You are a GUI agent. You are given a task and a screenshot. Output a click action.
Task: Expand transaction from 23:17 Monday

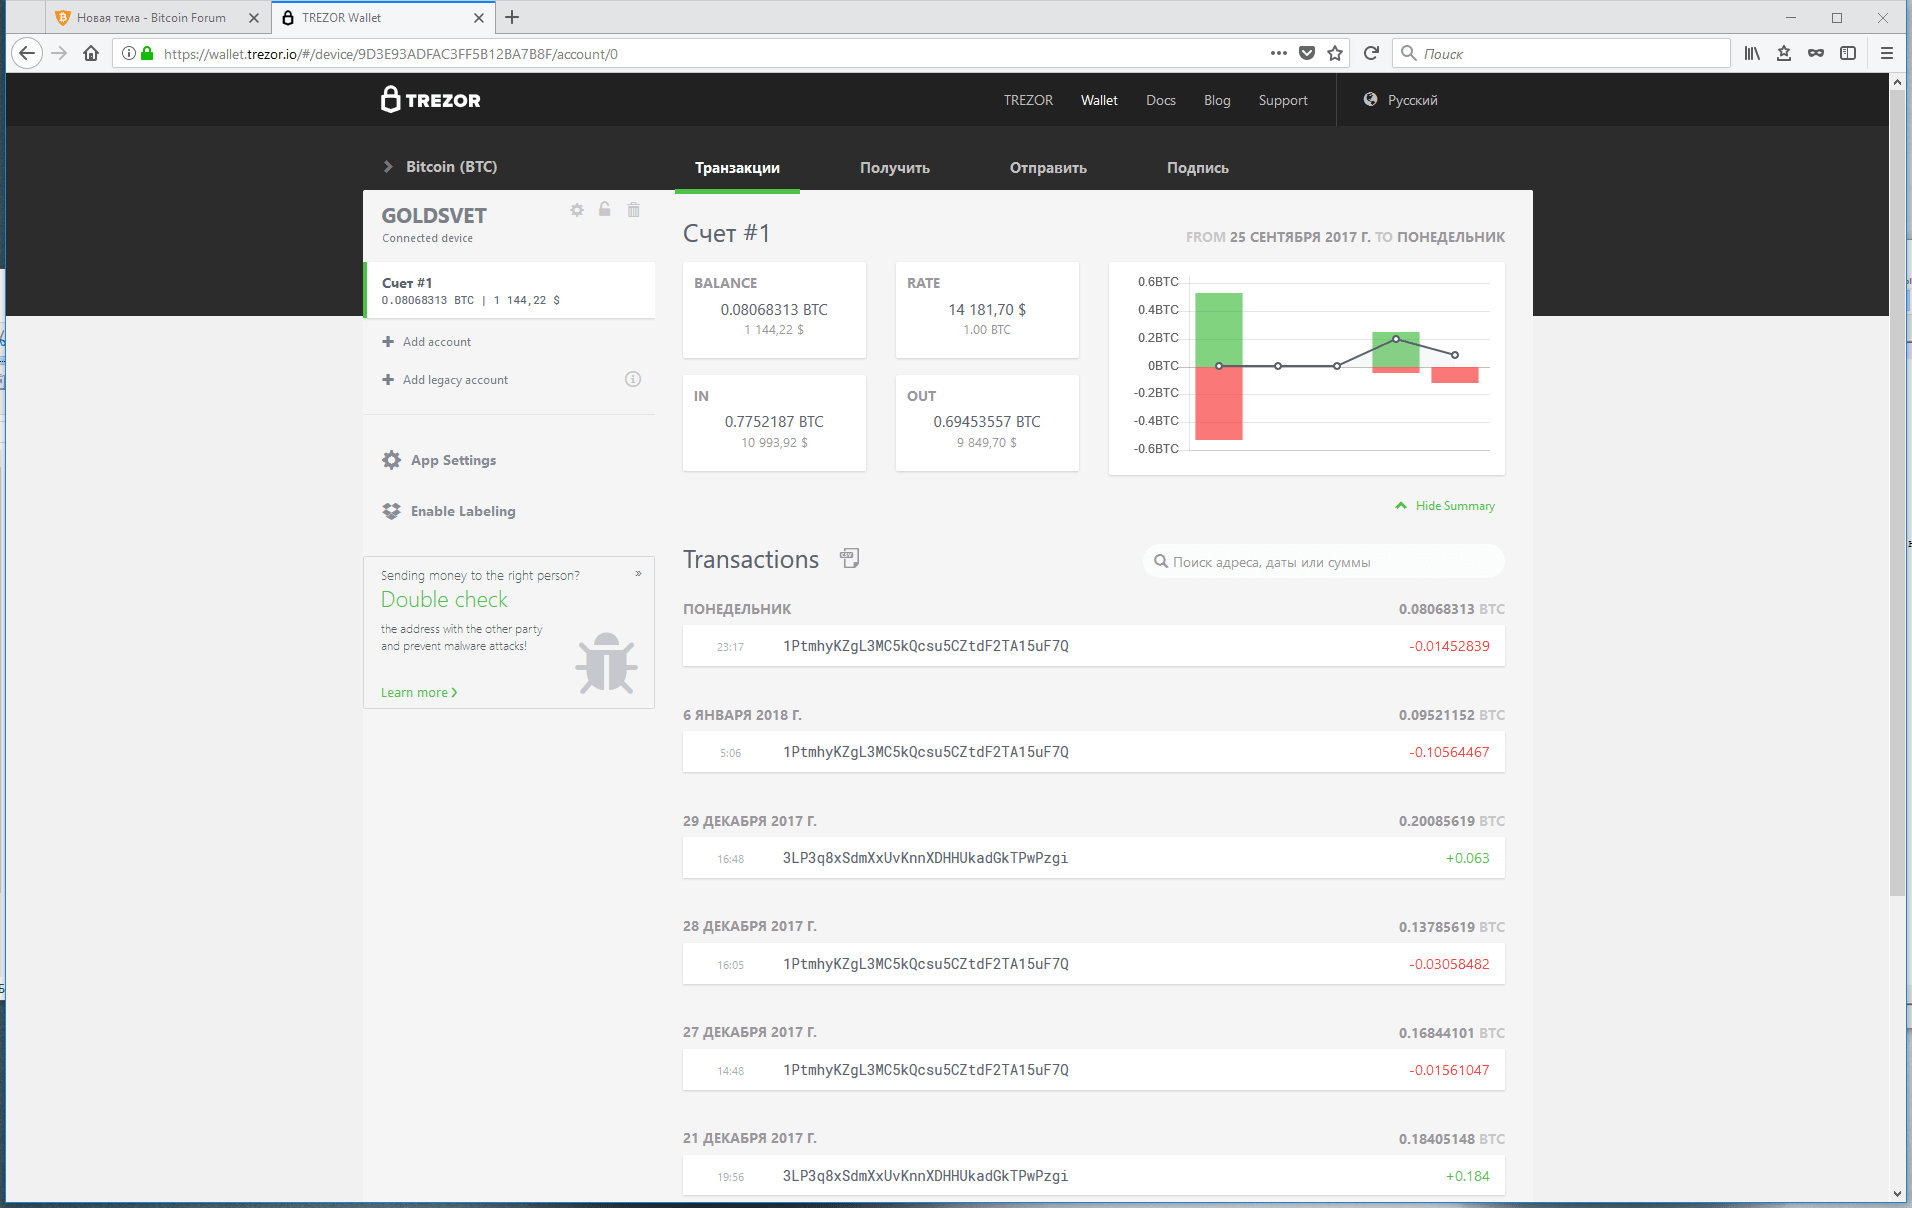(x=1094, y=646)
